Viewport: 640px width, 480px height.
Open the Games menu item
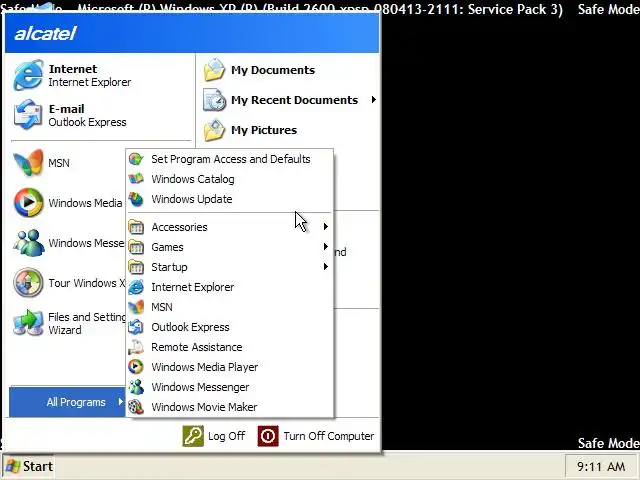[x=230, y=247]
